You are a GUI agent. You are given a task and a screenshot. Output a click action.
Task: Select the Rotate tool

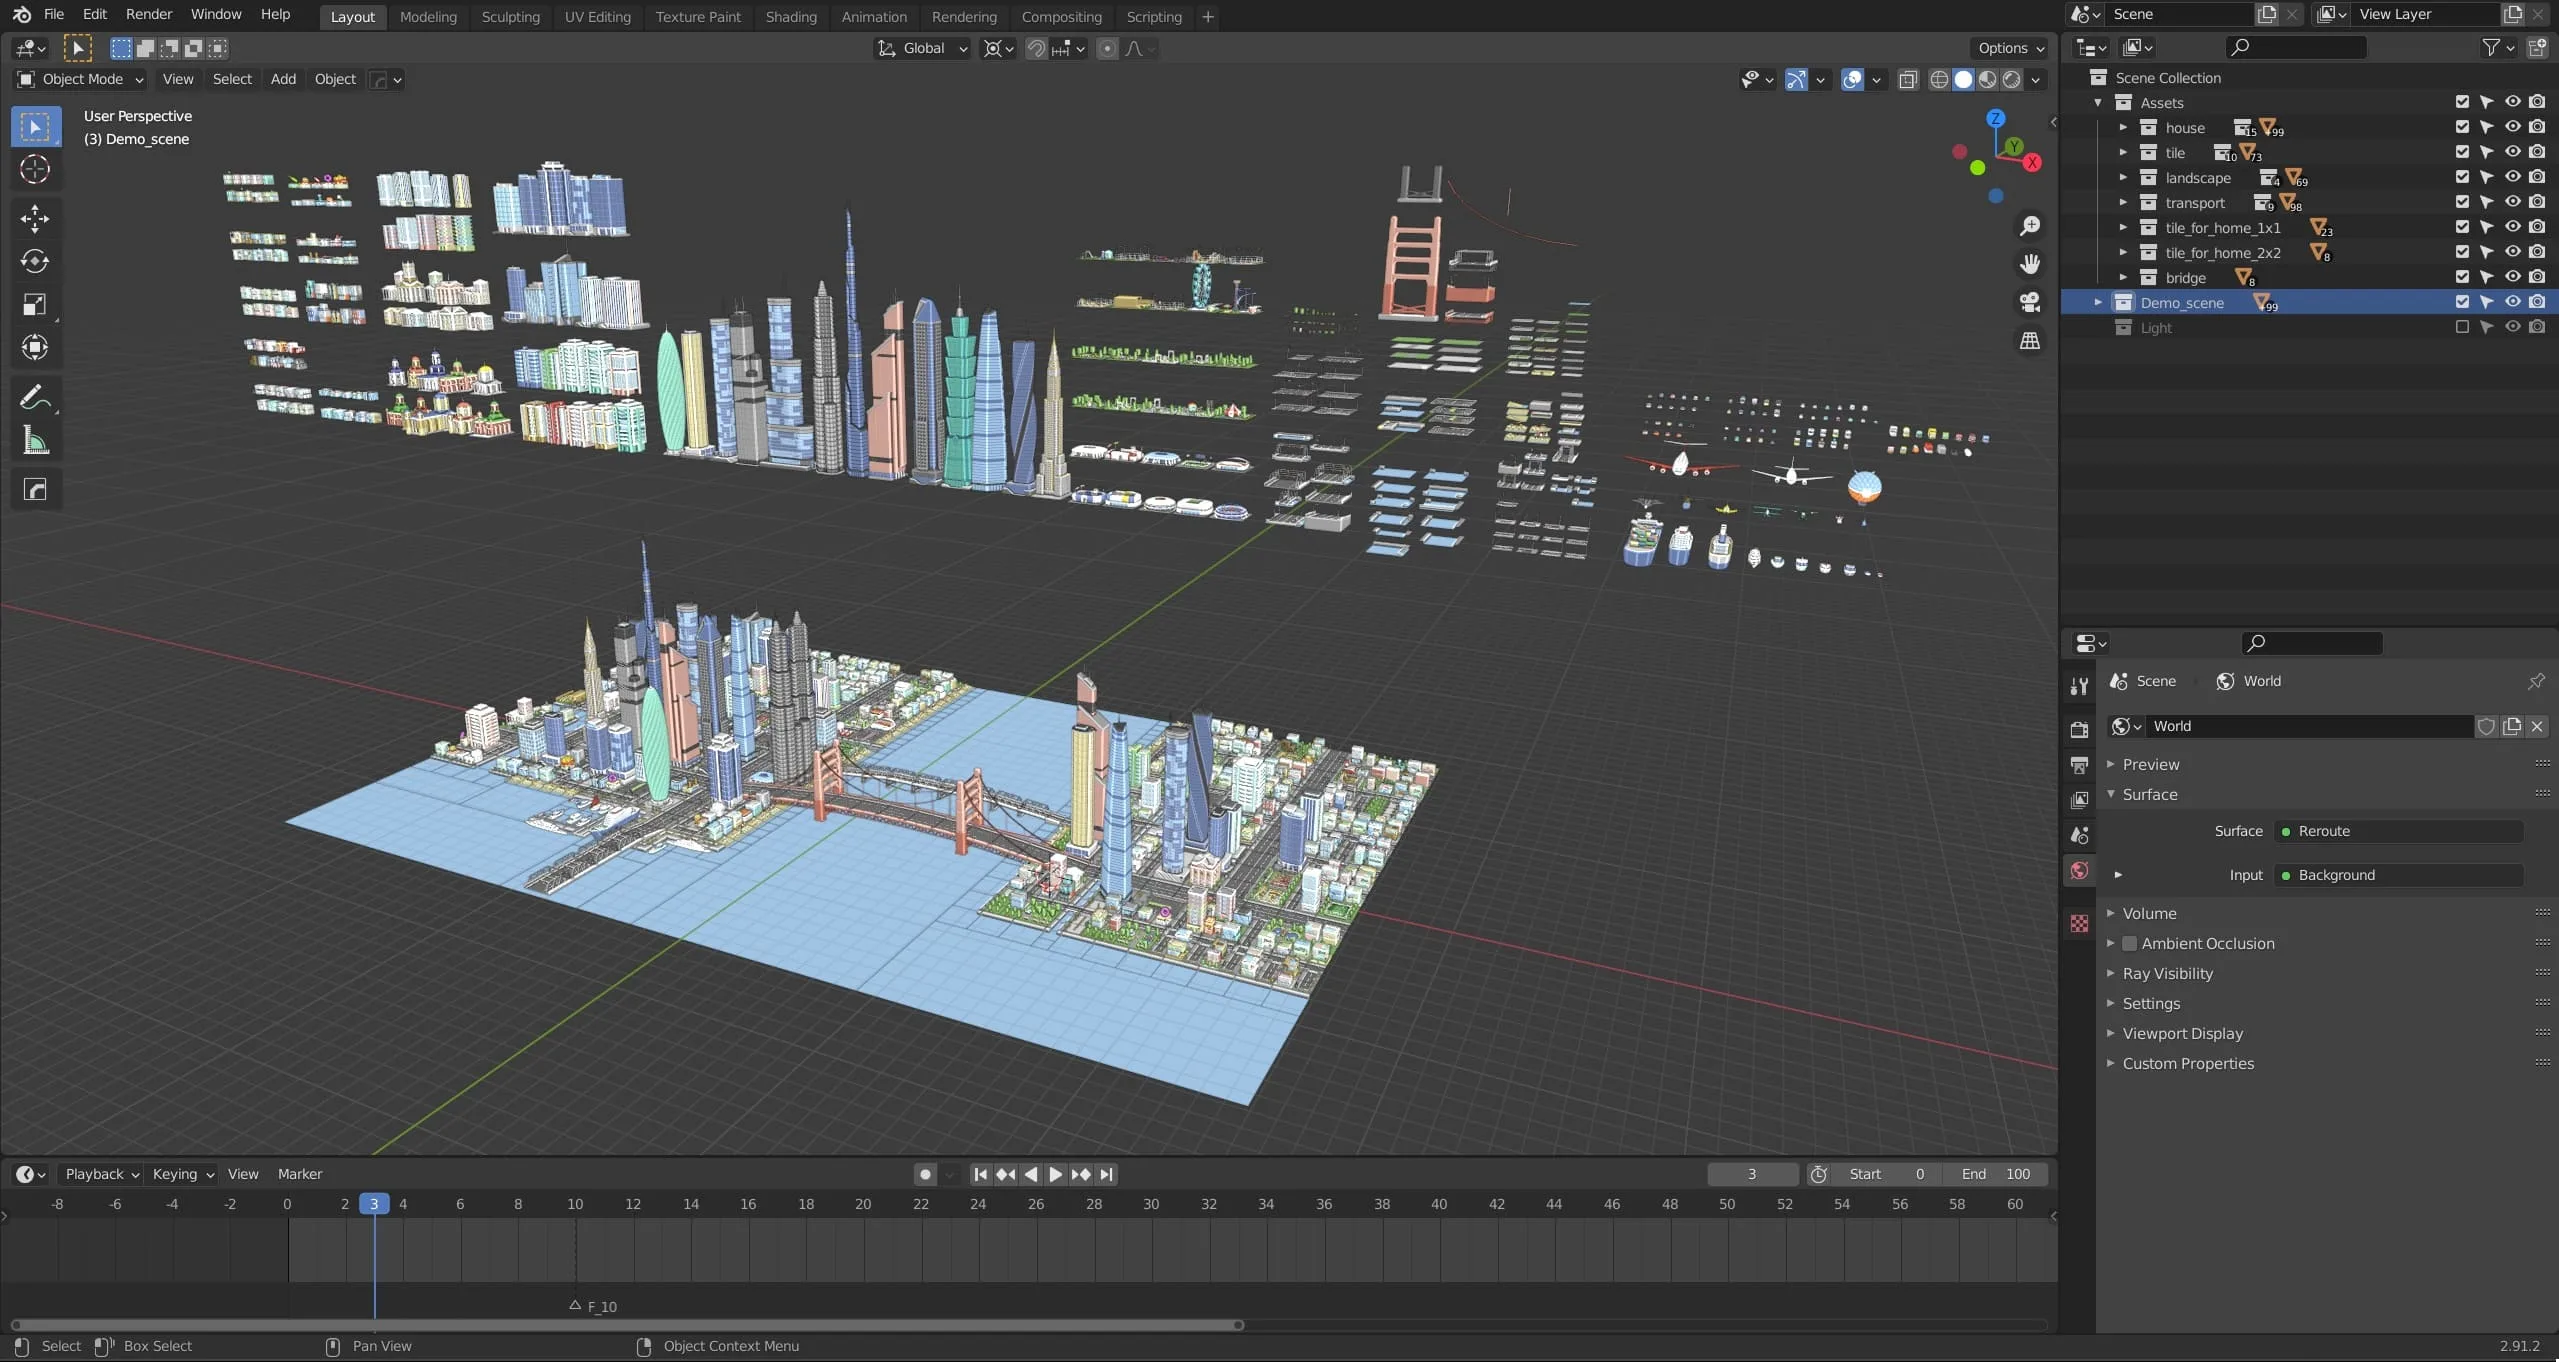(x=35, y=261)
